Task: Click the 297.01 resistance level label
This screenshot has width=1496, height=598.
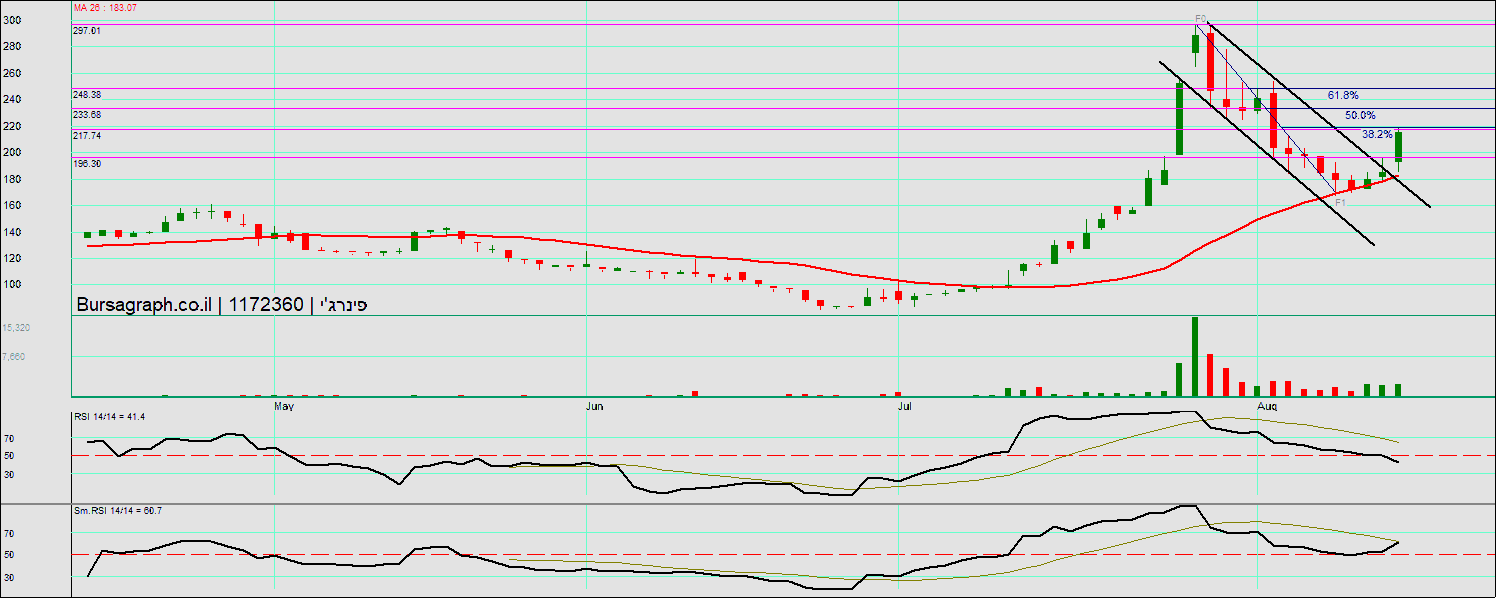Action: [x=87, y=31]
